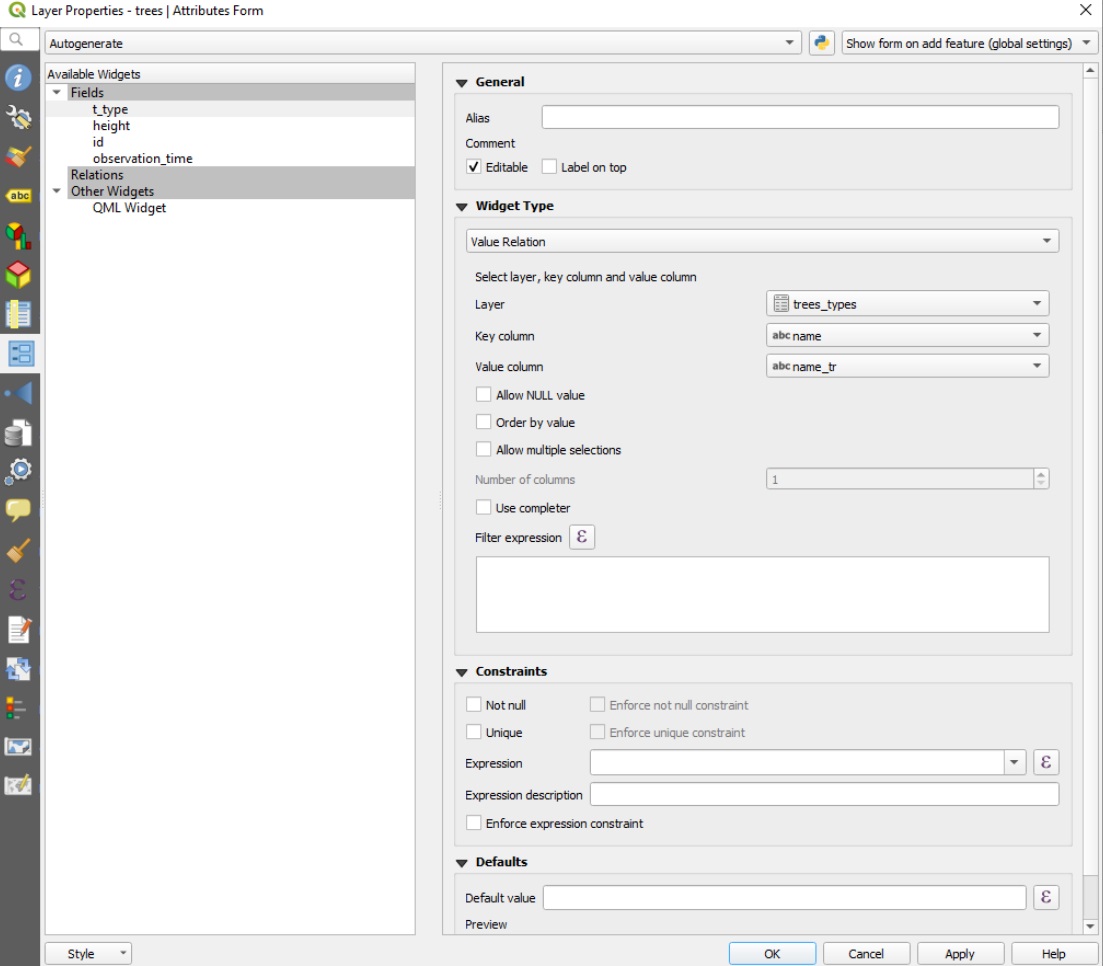Open Default value expression editor button
Image resolution: width=1103 pixels, height=966 pixels.
1045,897
